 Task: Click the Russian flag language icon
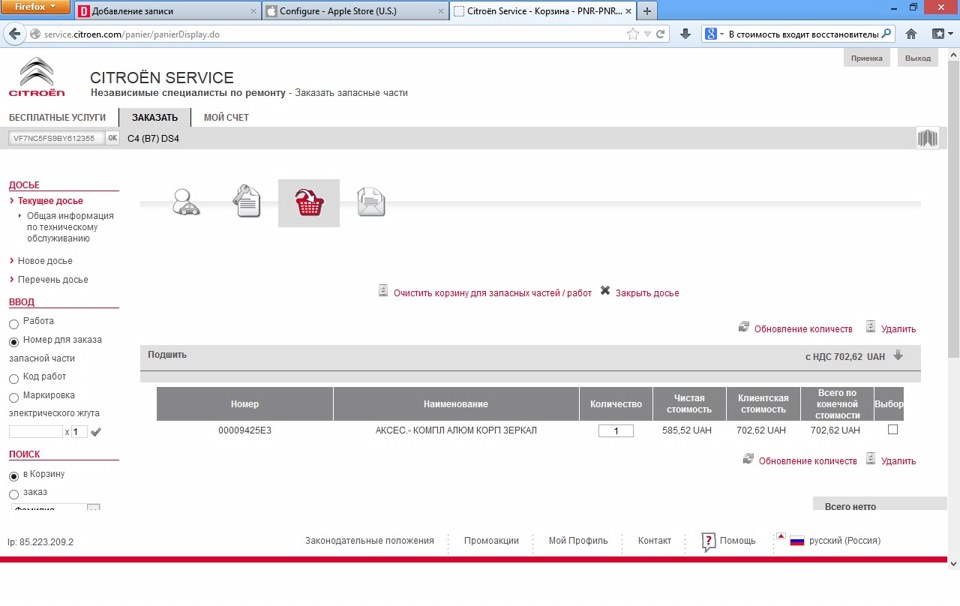tap(797, 541)
